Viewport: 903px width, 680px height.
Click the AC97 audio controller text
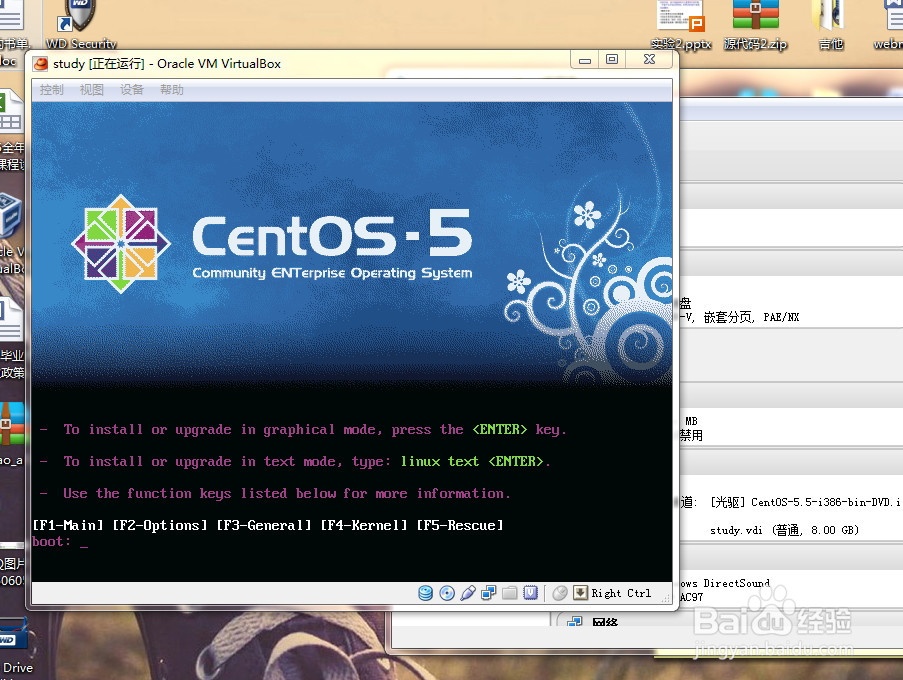pos(692,598)
